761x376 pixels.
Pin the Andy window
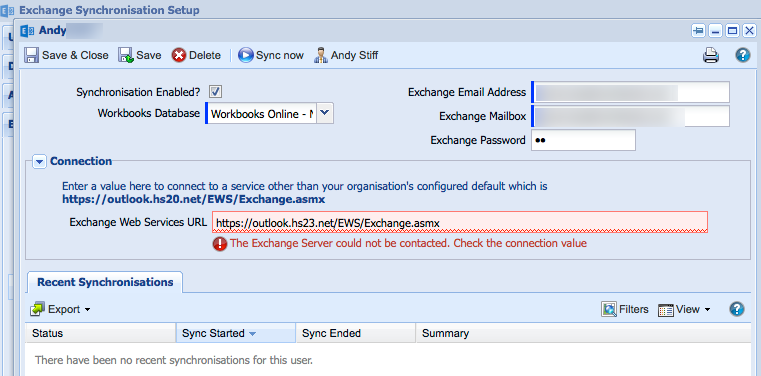click(x=698, y=31)
